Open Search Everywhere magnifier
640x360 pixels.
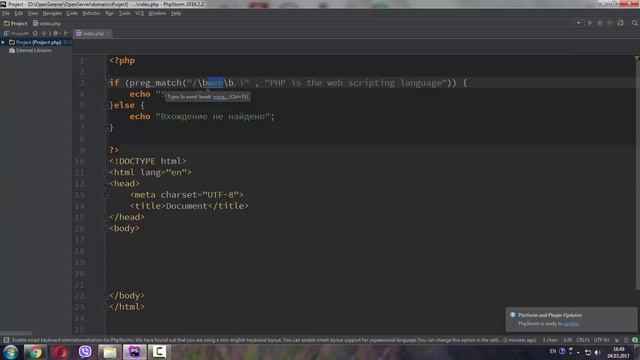click(x=635, y=23)
